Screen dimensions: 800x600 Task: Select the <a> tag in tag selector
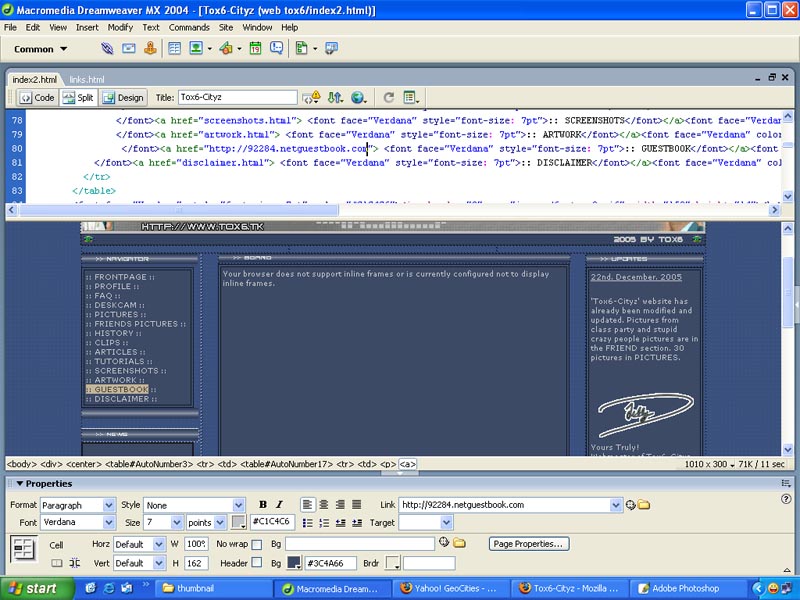[407, 464]
